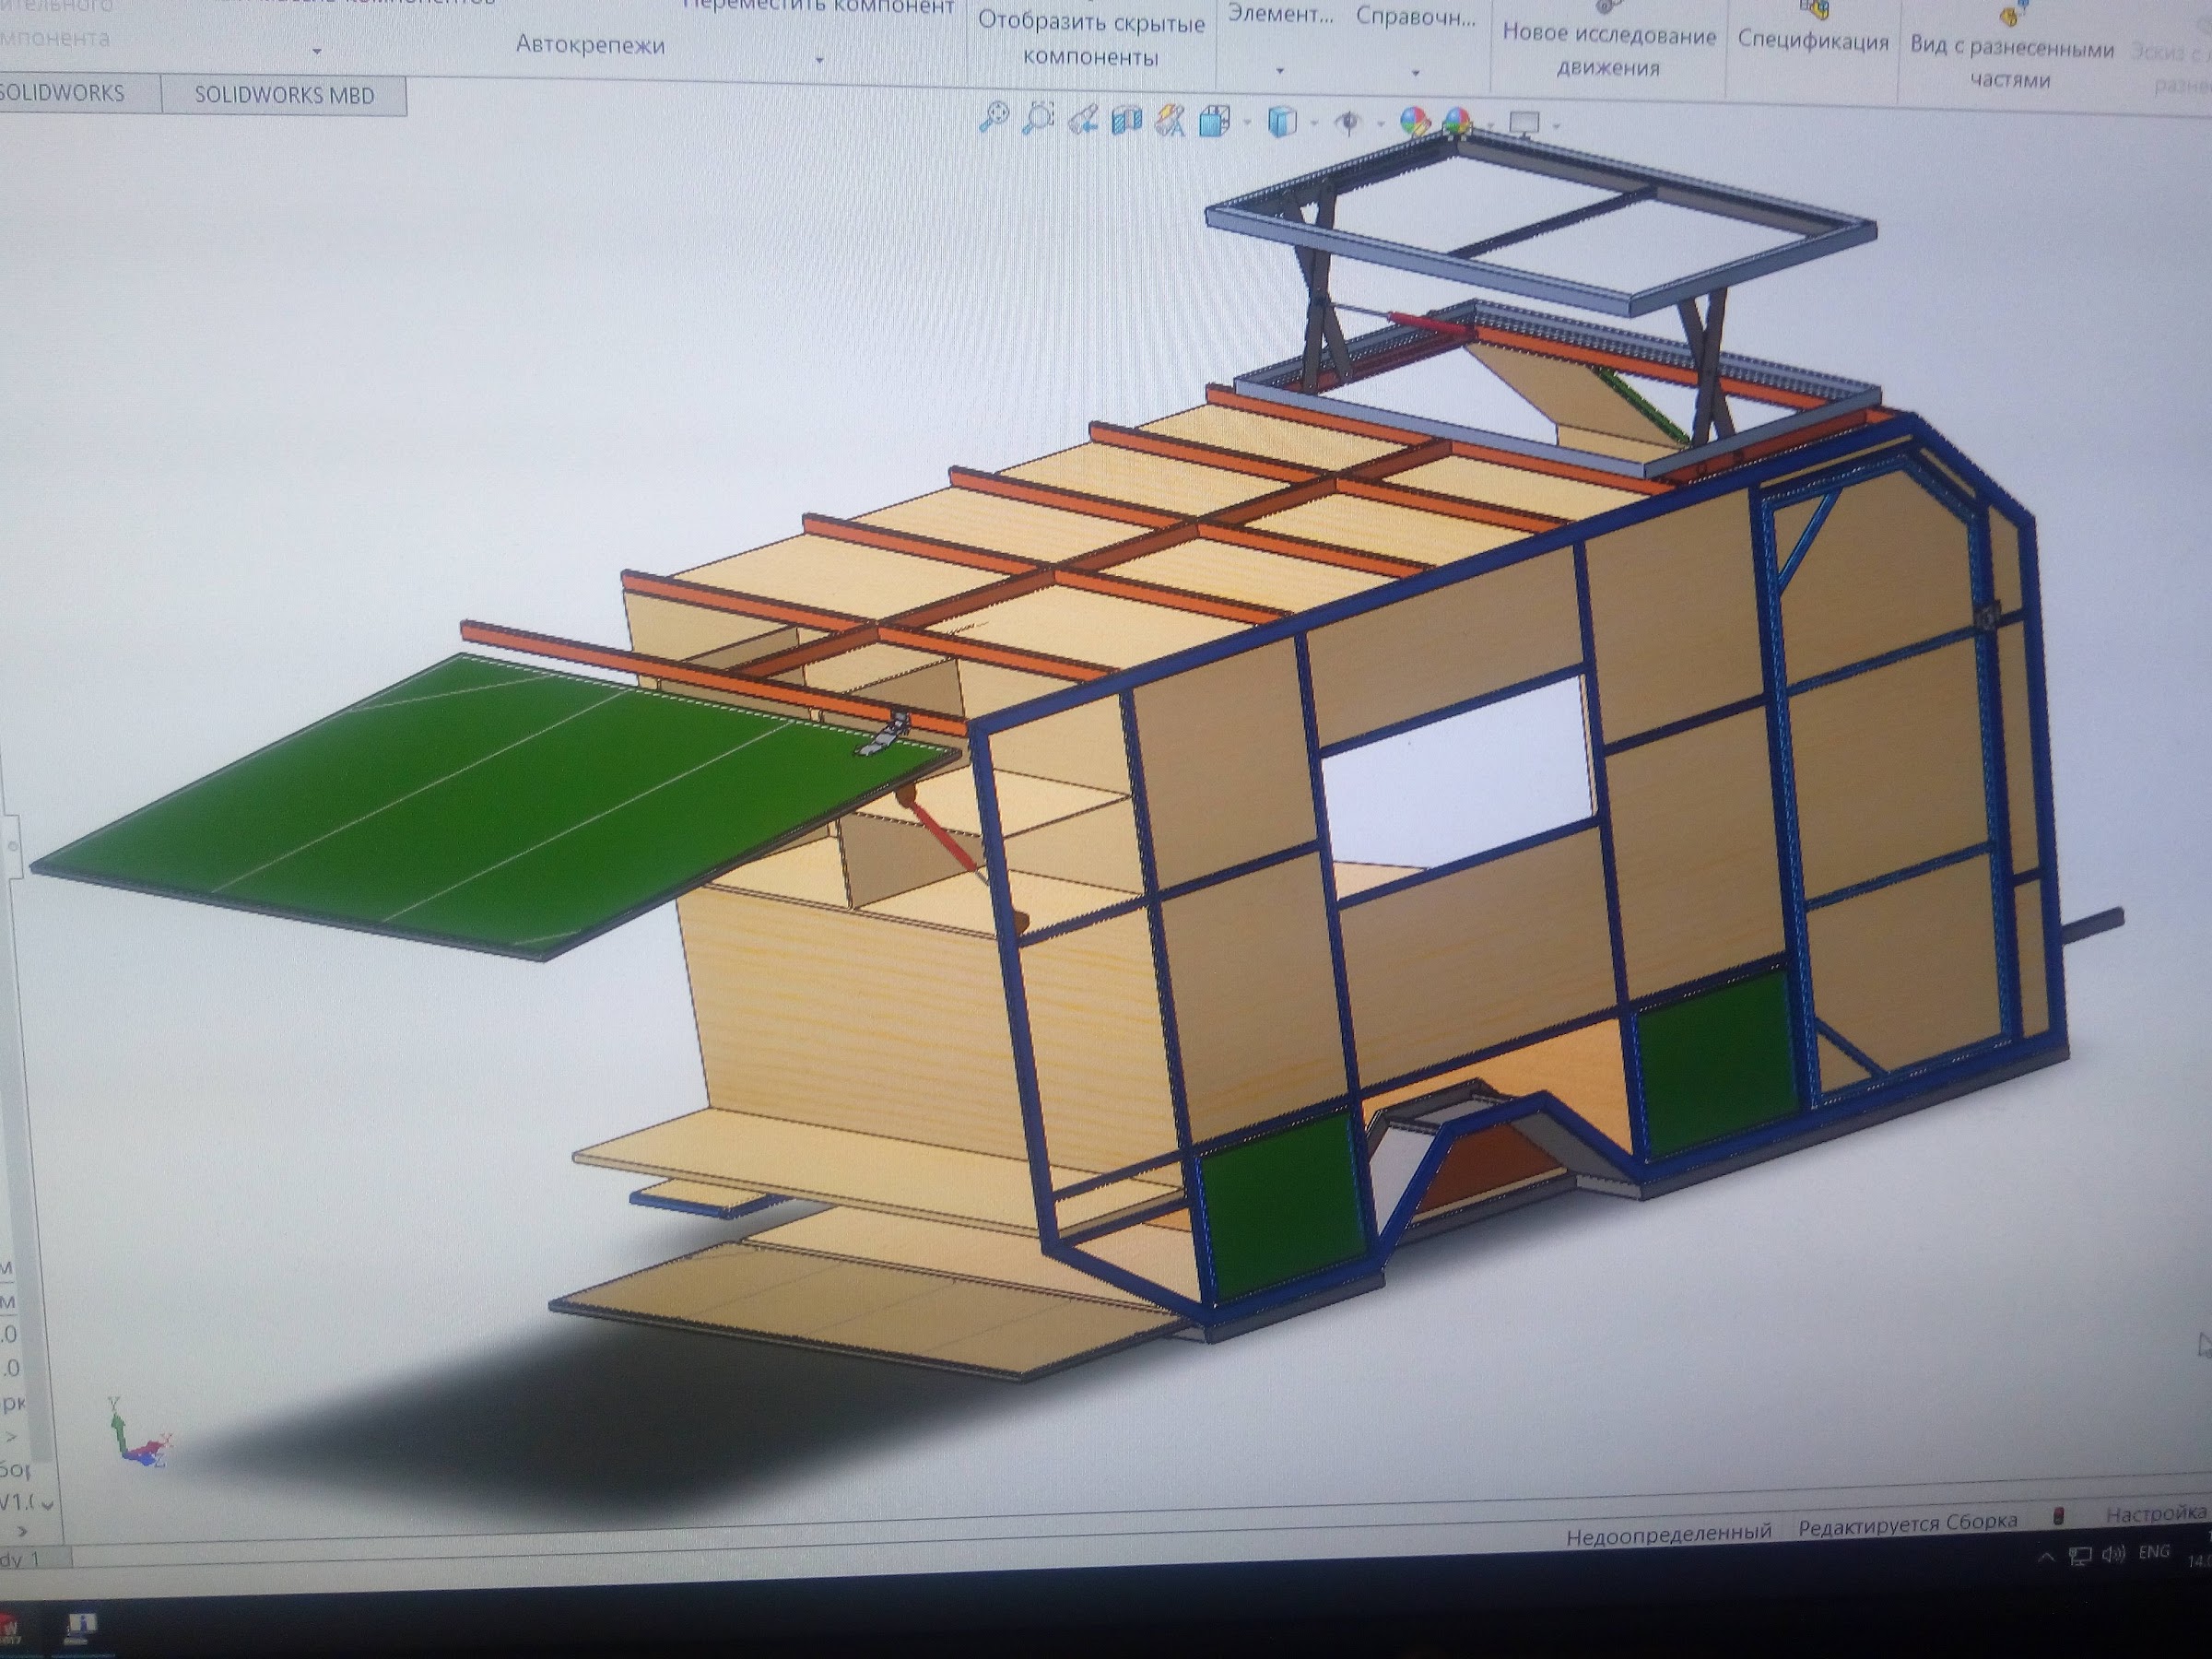Click Настройка in the status bar
The width and height of the screenshot is (2212, 1659).
(x=2155, y=1514)
